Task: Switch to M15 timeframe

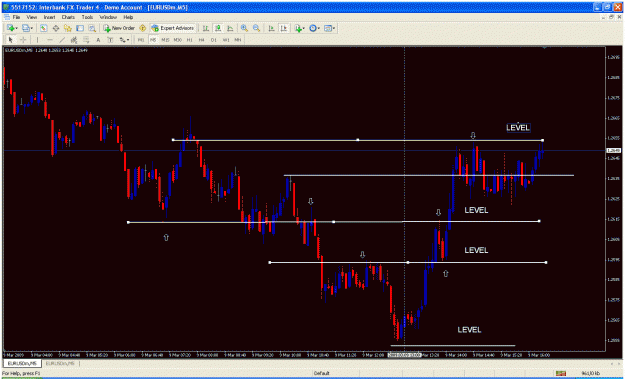Action: point(165,40)
